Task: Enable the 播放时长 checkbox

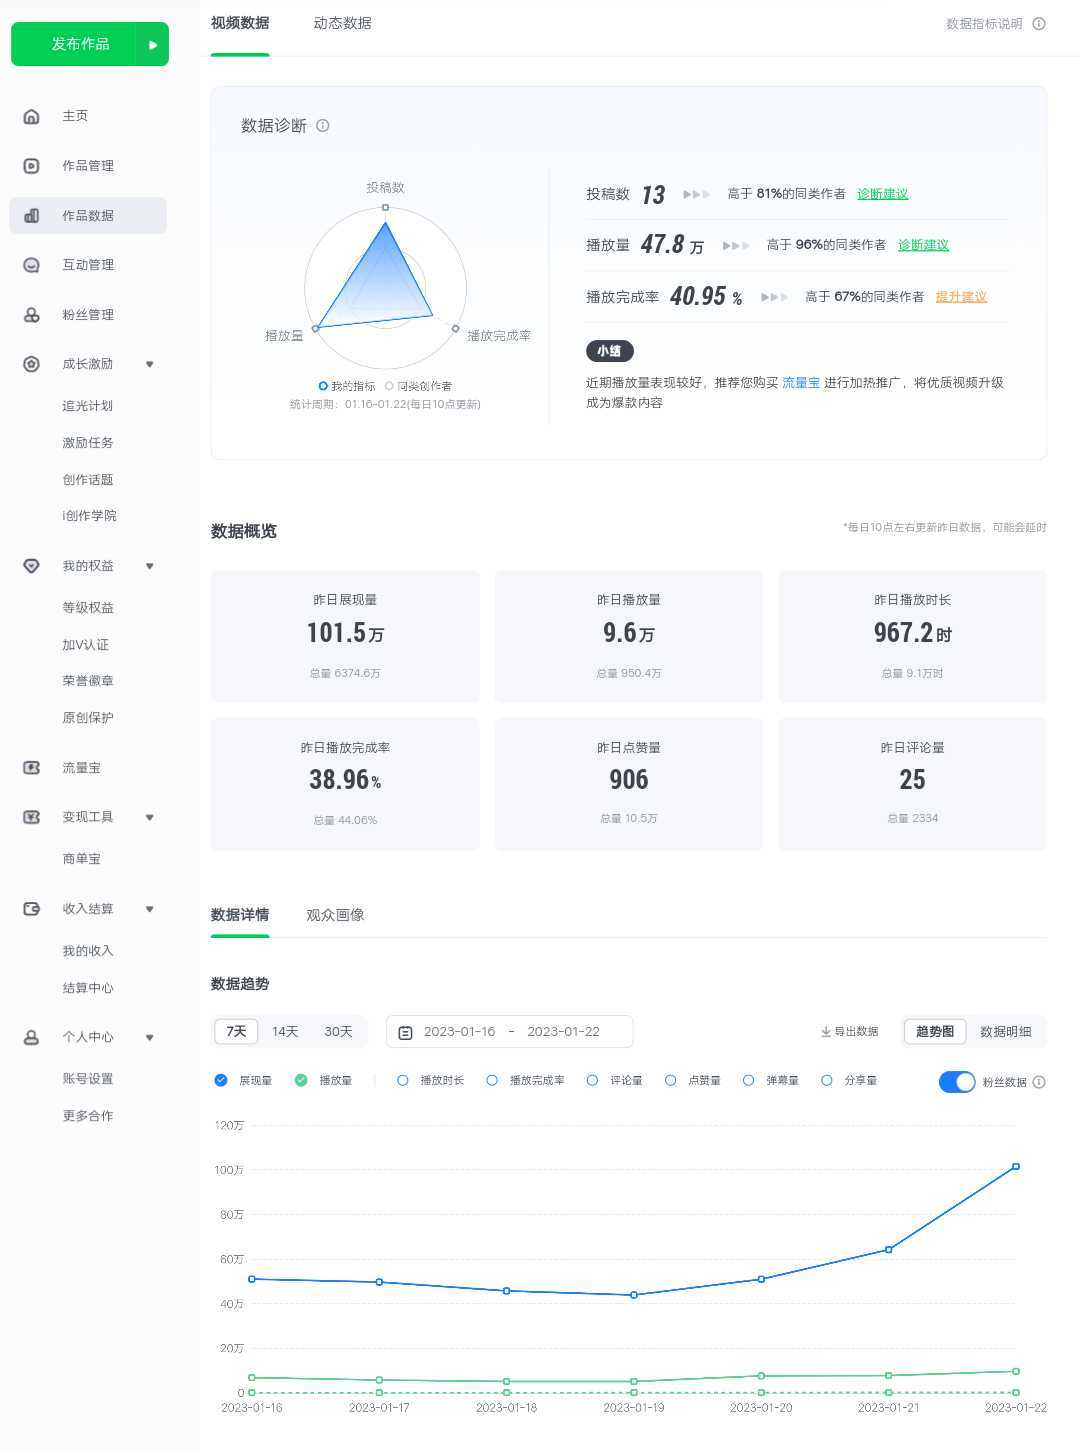Action: coord(401,1081)
